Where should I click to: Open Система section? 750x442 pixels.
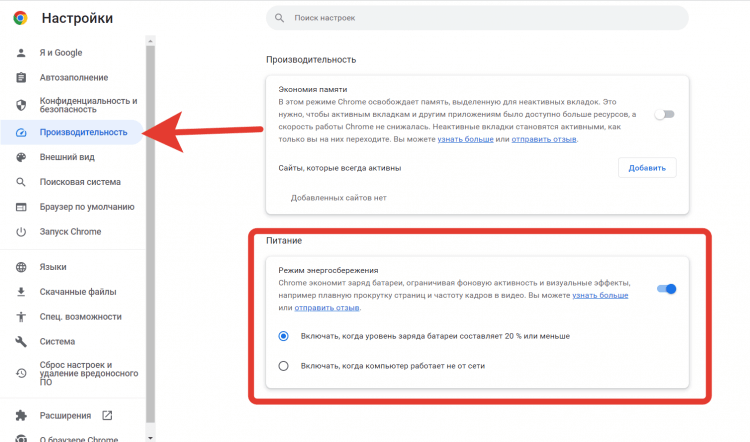(57, 342)
